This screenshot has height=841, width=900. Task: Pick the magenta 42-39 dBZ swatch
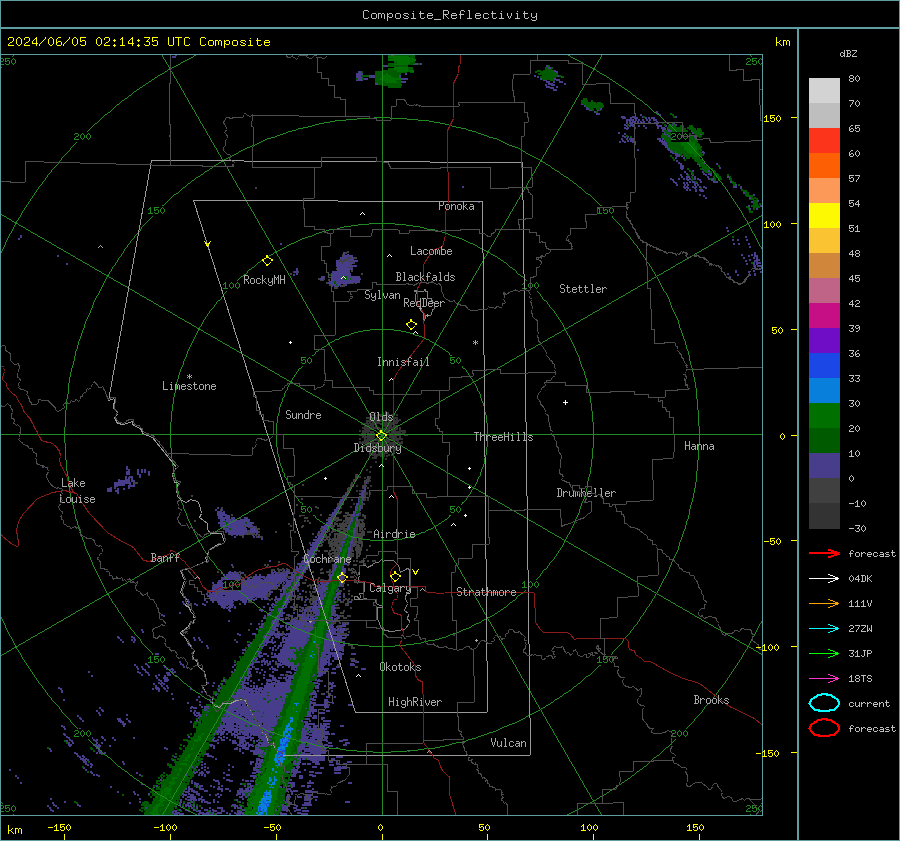pyautogui.click(x=824, y=316)
